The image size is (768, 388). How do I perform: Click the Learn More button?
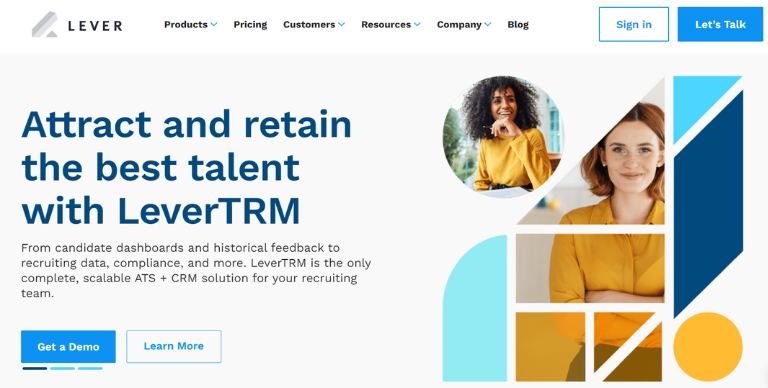tap(174, 346)
